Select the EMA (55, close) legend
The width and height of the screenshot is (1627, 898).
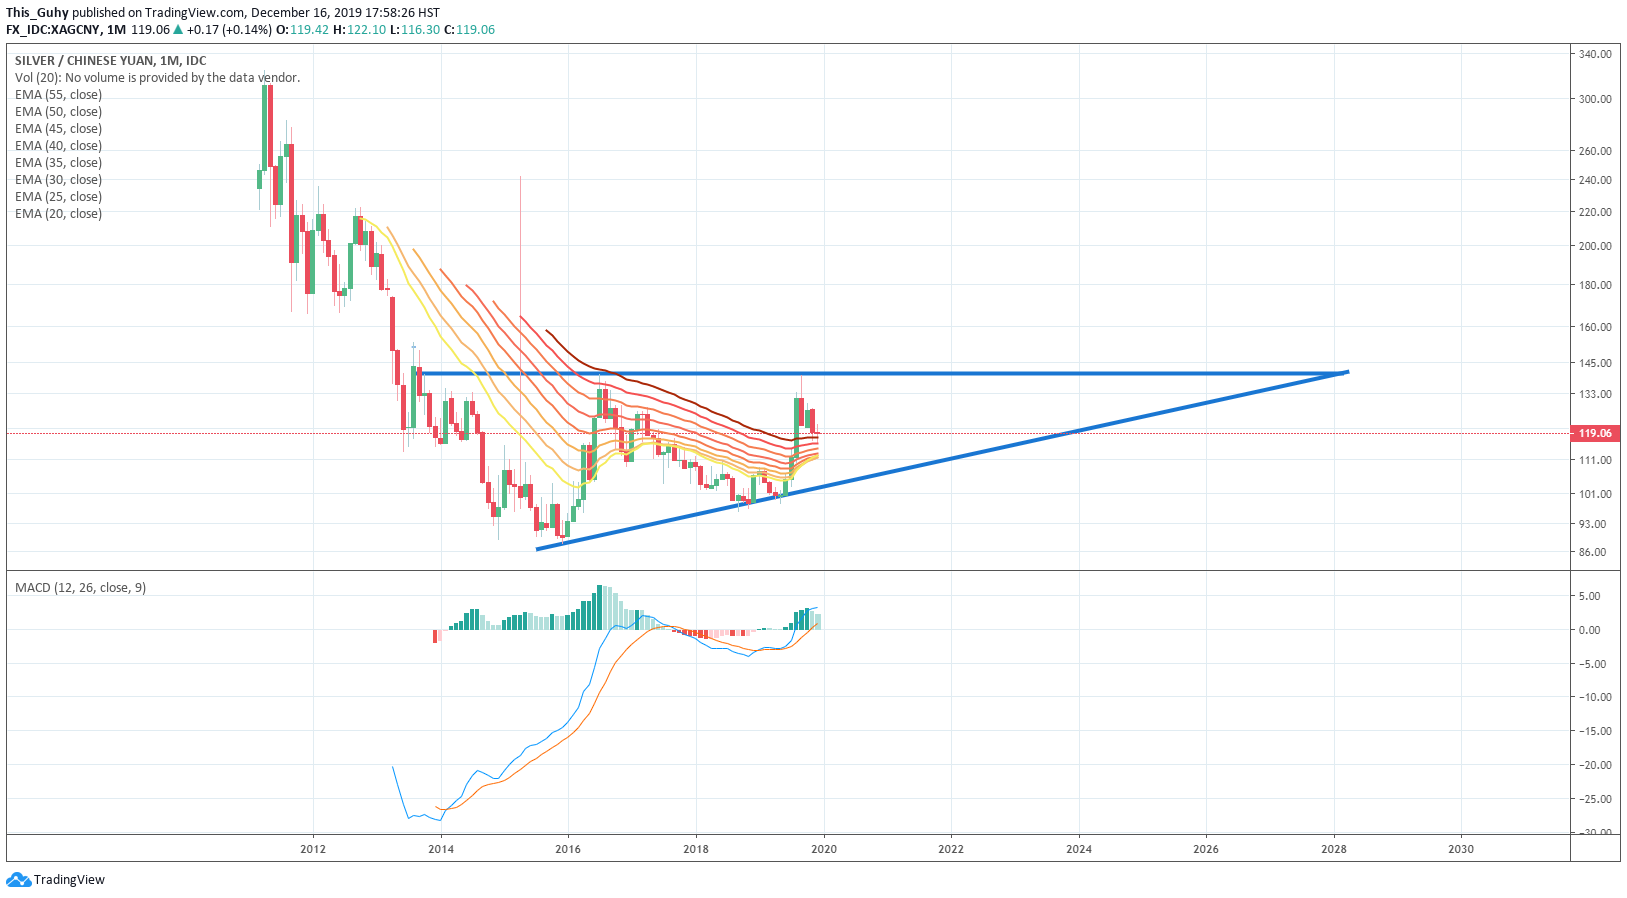58,95
